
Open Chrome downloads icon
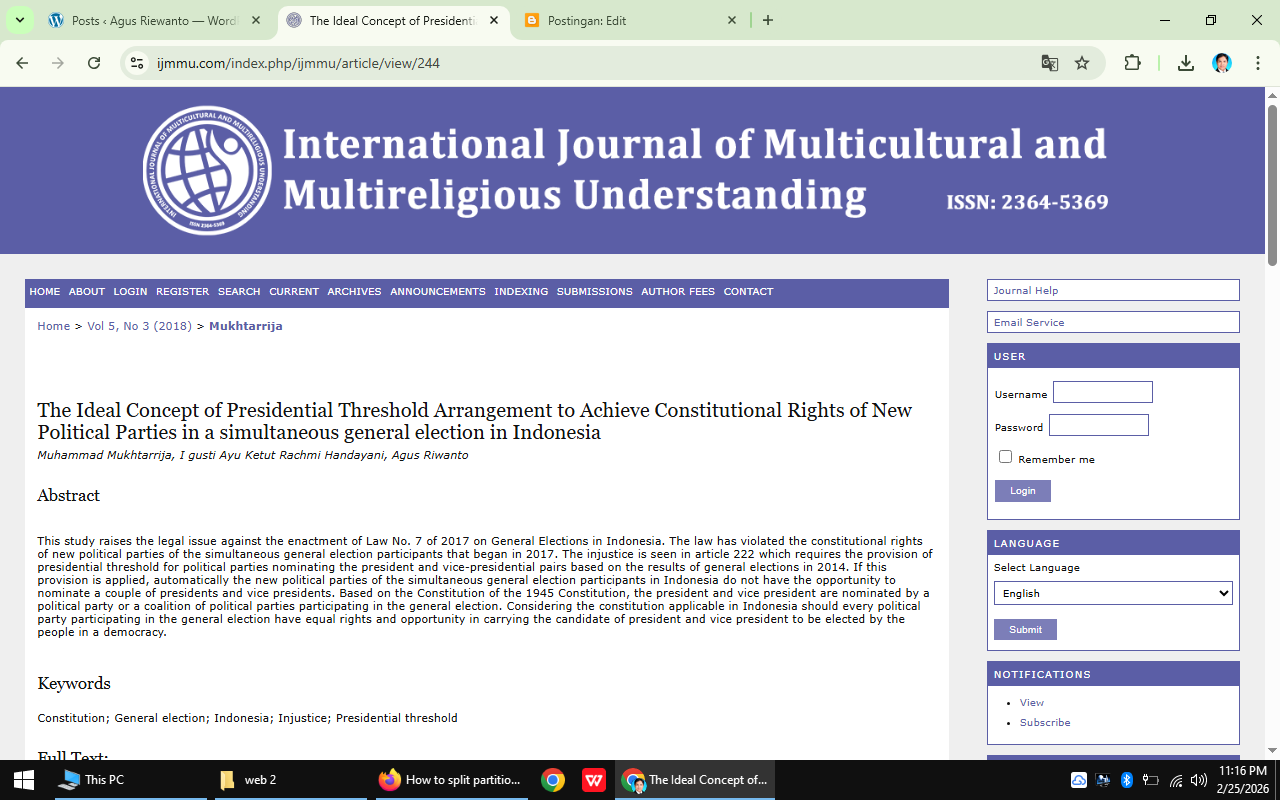(1185, 63)
